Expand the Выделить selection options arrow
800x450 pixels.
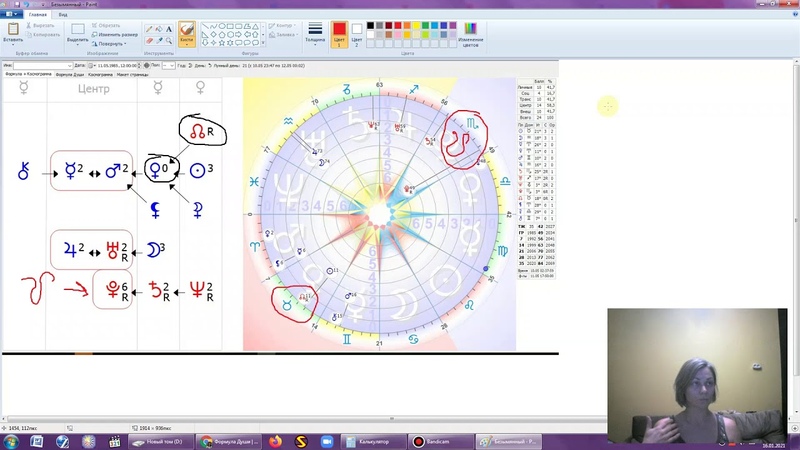click(78, 44)
